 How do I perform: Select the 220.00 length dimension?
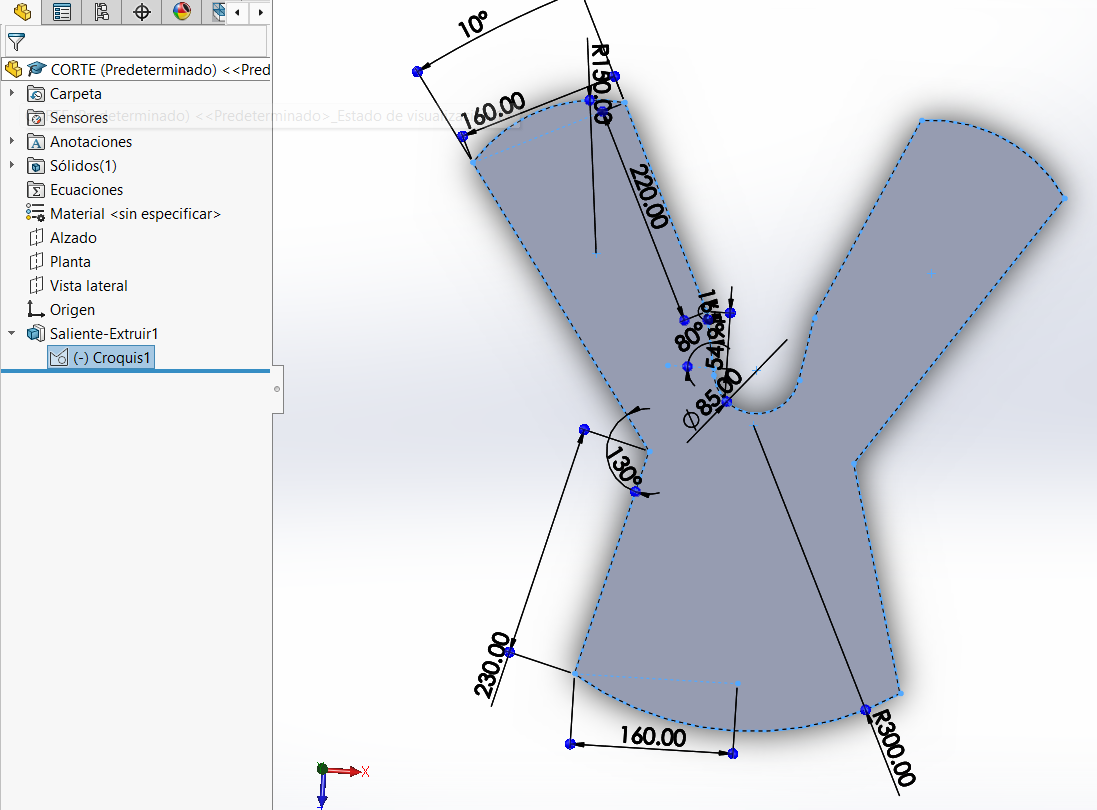pos(649,197)
